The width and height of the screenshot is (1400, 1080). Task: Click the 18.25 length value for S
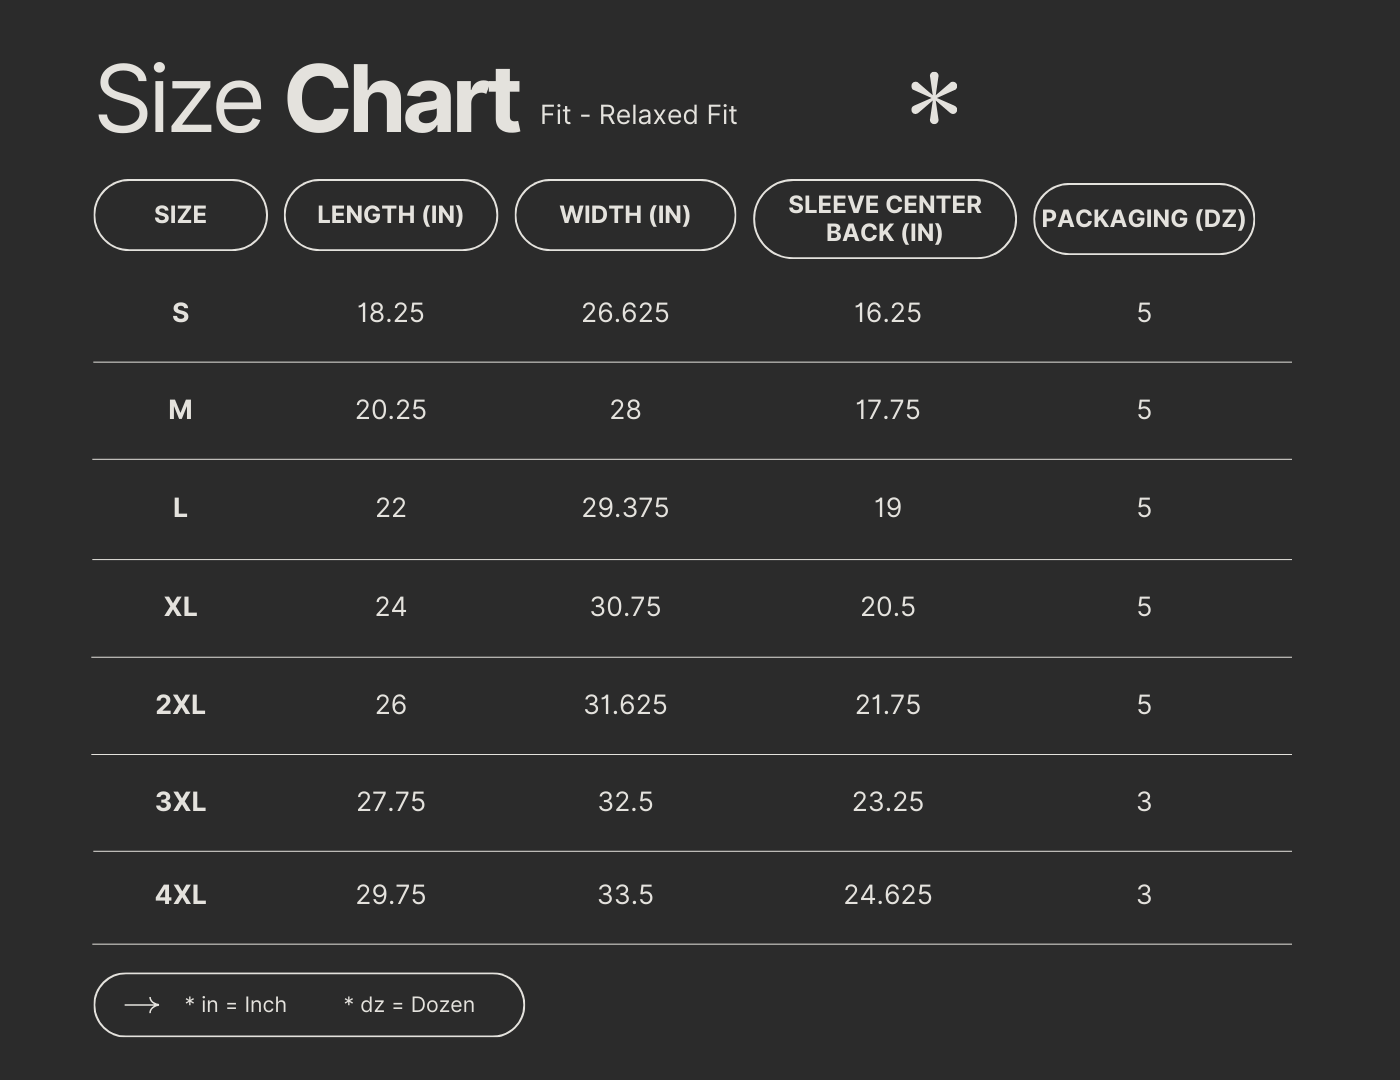(390, 313)
